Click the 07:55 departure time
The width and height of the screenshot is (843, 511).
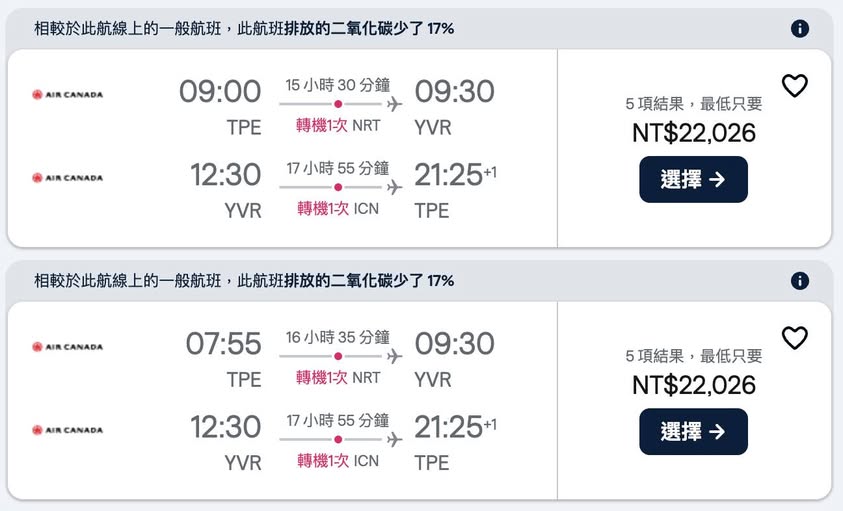click(223, 344)
